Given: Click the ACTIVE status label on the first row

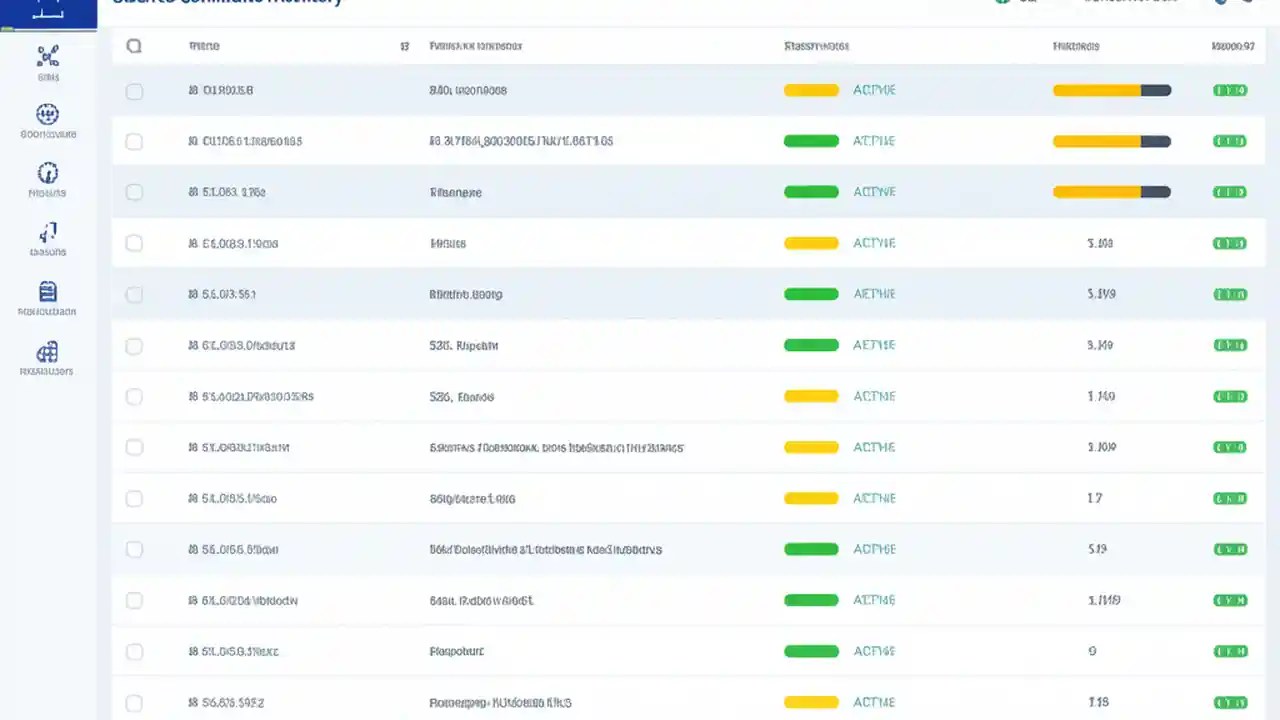Looking at the screenshot, I should 873,90.
